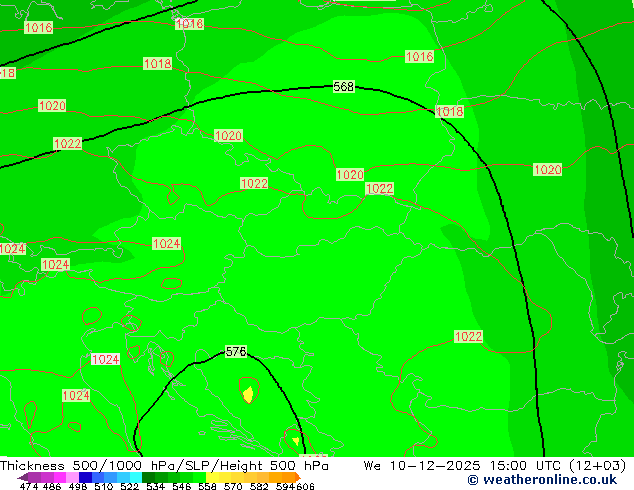Screen dimensions: 634x490
Task: Click the 510 legend value
Action: 104,486
